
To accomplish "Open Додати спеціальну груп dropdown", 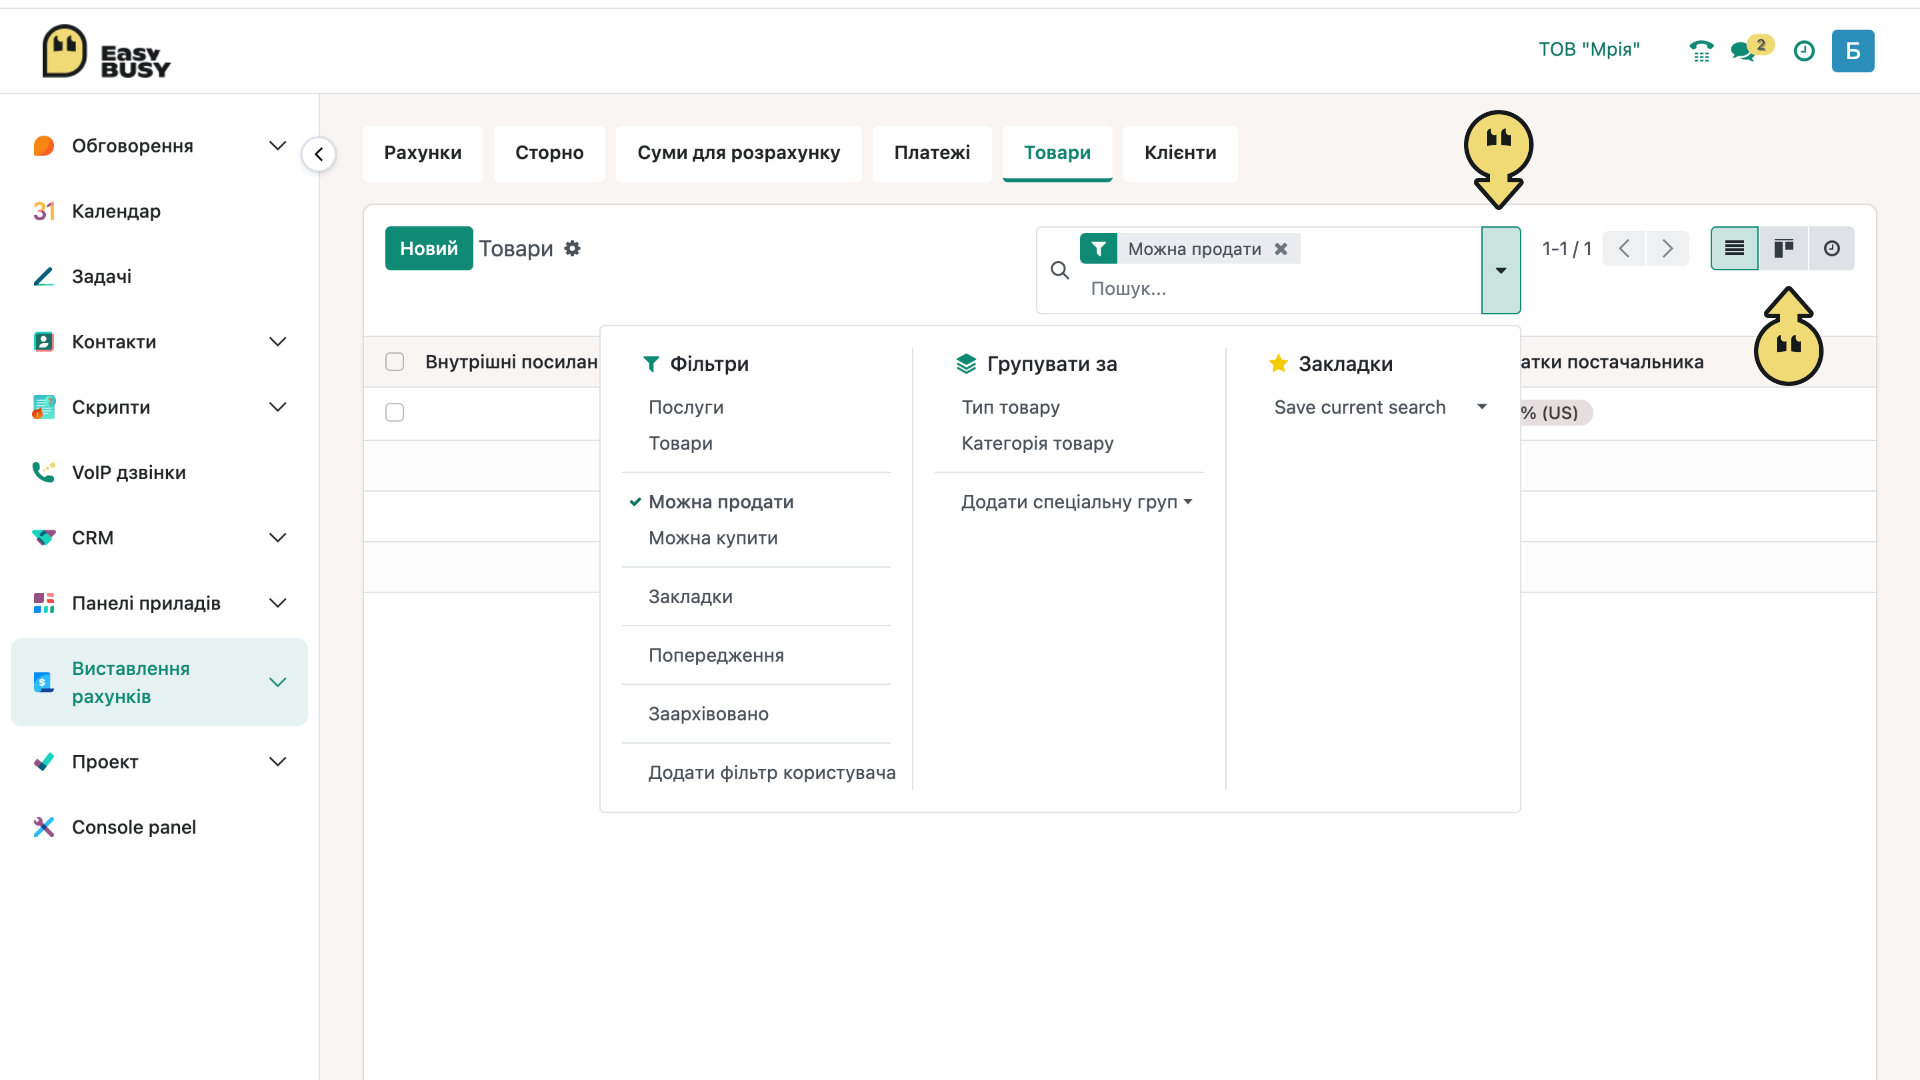I will [1077, 502].
